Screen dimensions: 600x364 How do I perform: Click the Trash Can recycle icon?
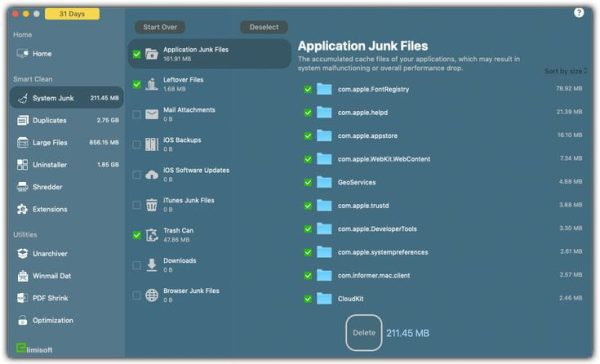coord(152,235)
